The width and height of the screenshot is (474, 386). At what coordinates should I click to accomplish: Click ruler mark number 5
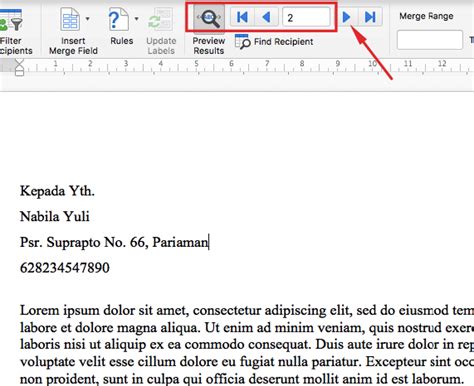point(196,63)
